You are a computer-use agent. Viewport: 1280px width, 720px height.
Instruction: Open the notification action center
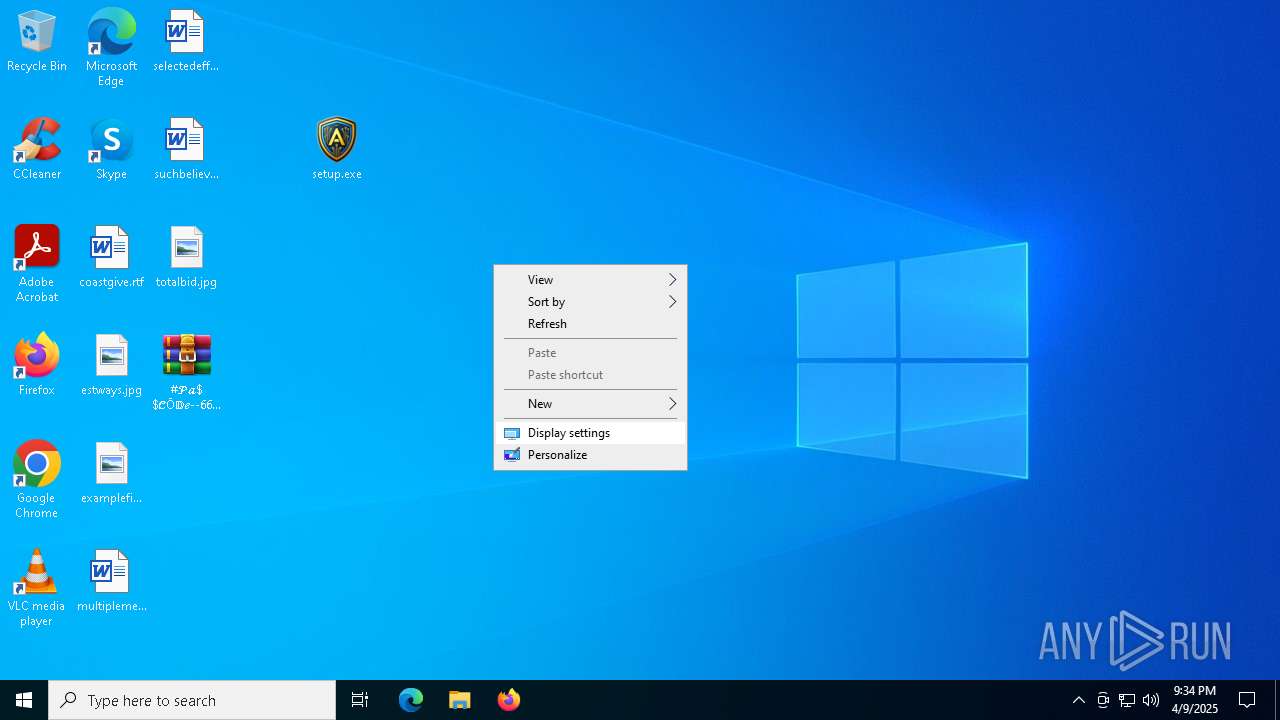(x=1247, y=700)
